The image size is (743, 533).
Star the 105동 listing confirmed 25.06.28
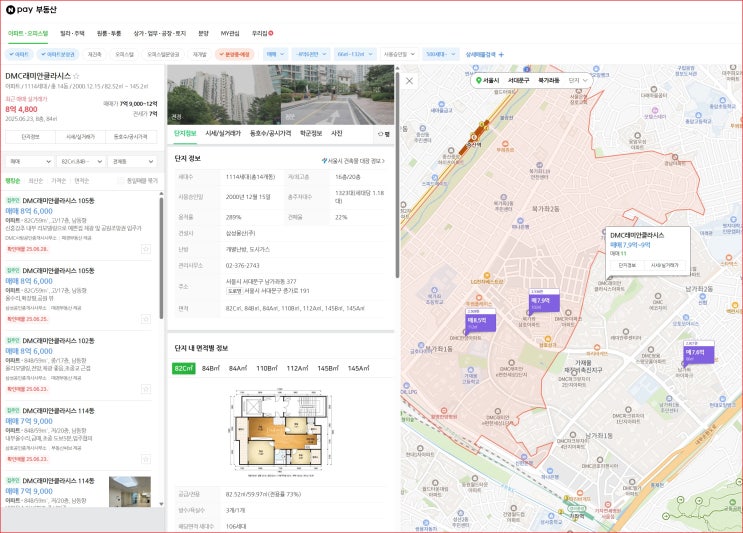[146, 249]
